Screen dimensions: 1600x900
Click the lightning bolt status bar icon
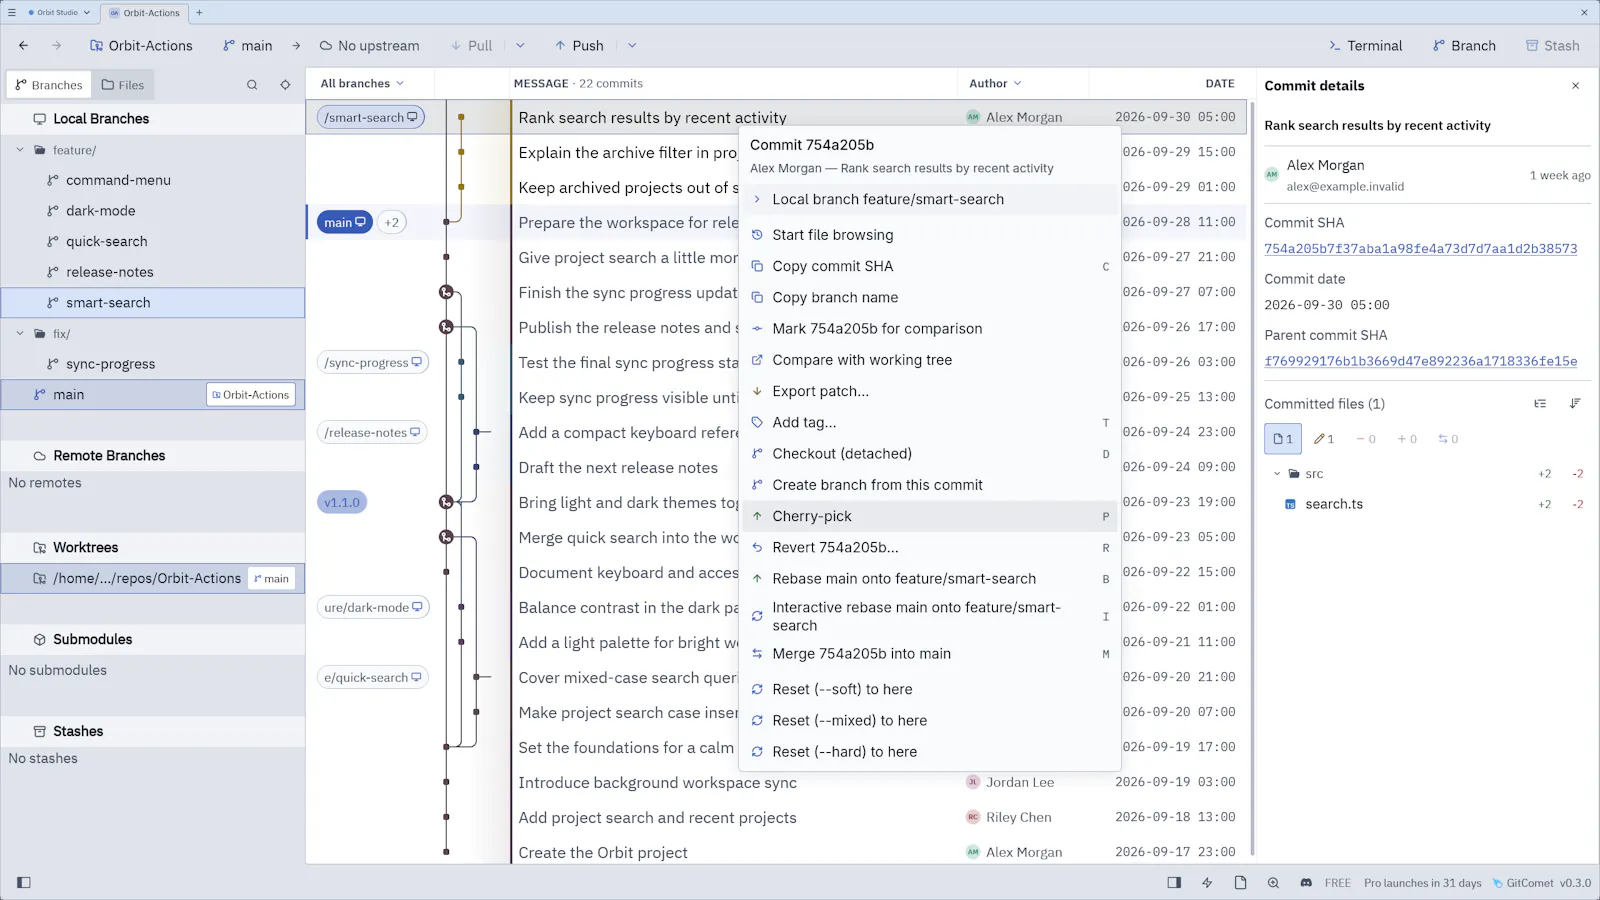tap(1207, 883)
